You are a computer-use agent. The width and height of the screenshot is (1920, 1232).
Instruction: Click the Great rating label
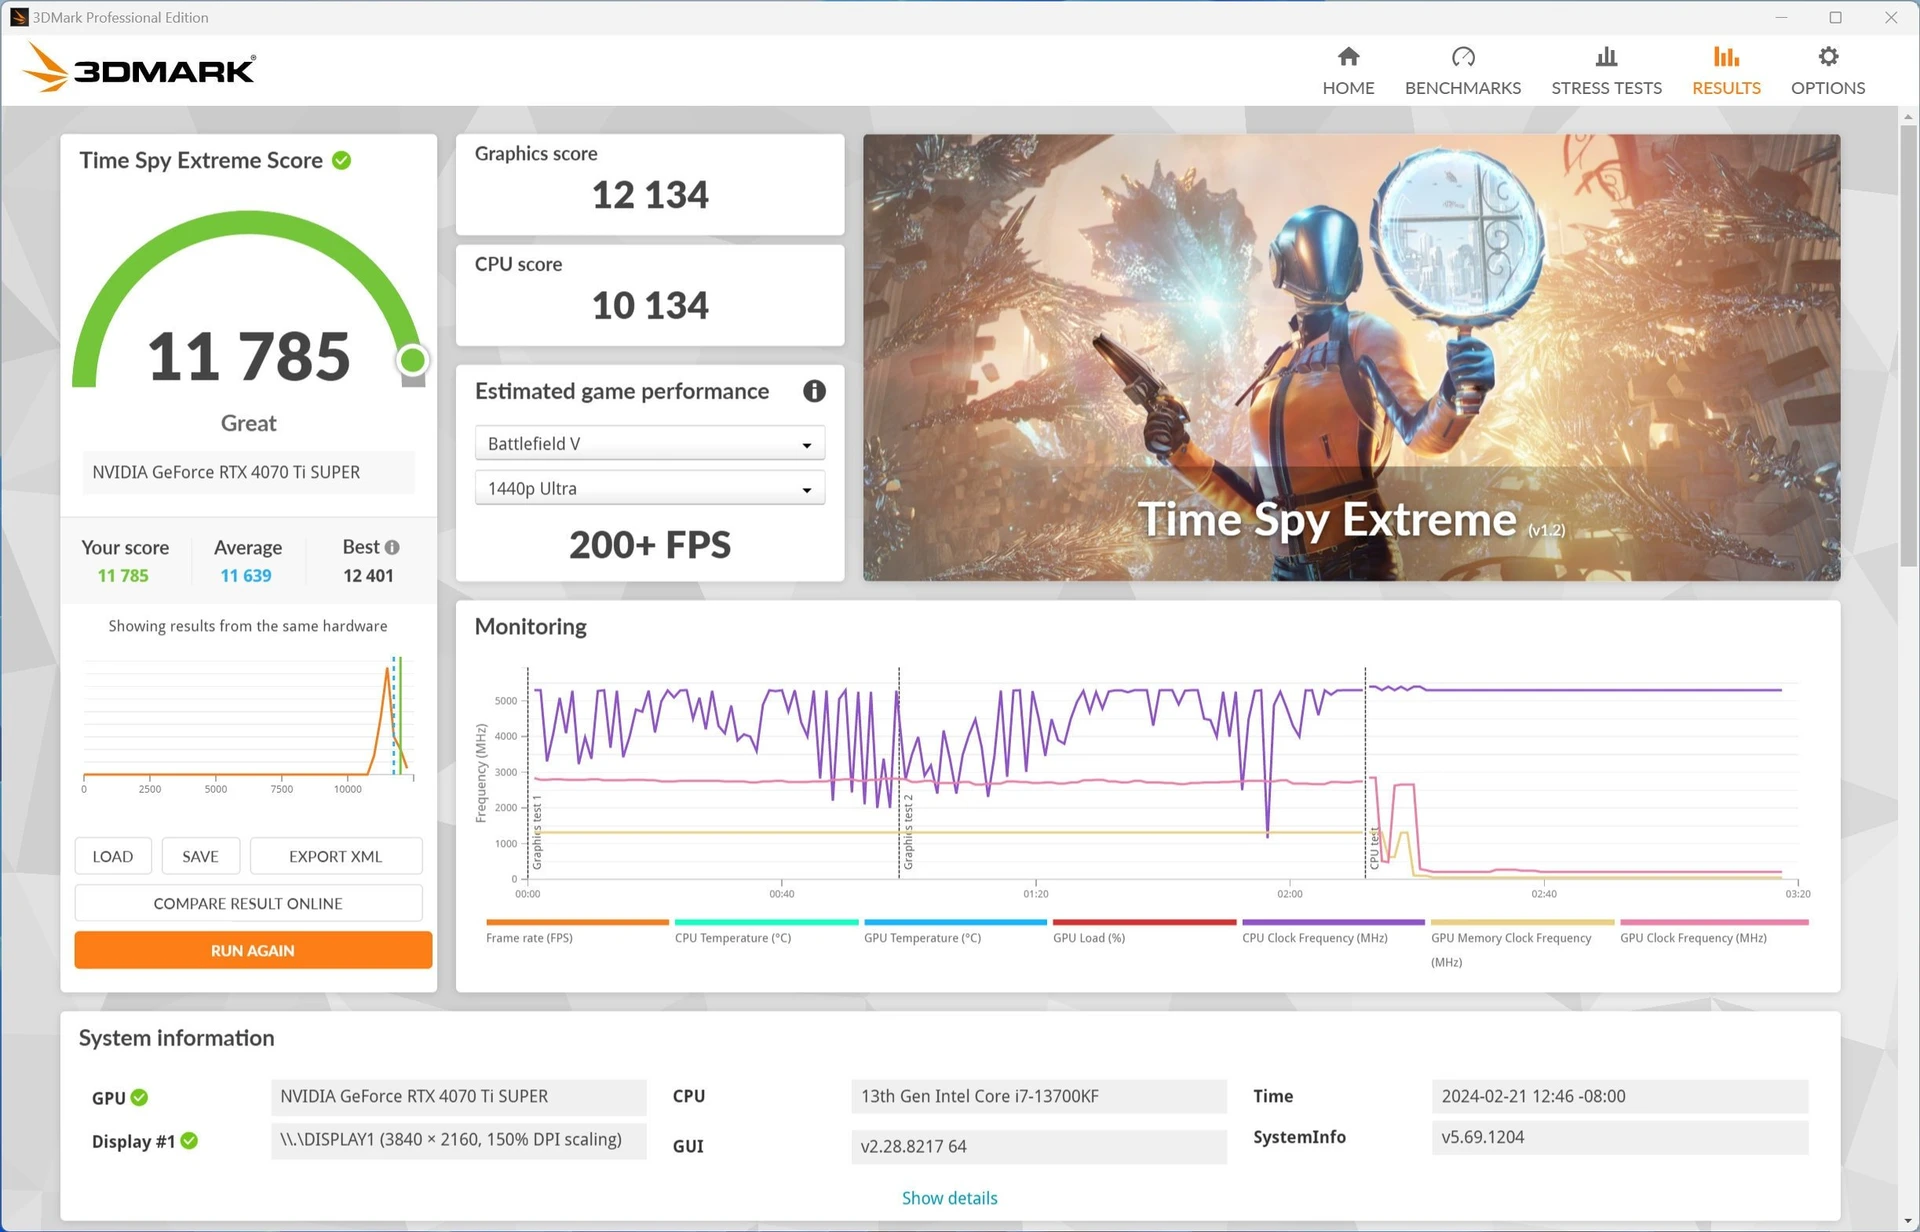(x=248, y=423)
